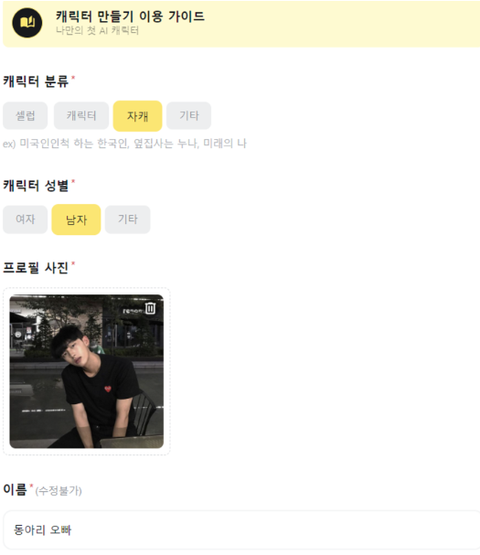480x555 pixels.
Task: Pick 기타 in the 캐릭터 분류 row
Action: [189, 116]
